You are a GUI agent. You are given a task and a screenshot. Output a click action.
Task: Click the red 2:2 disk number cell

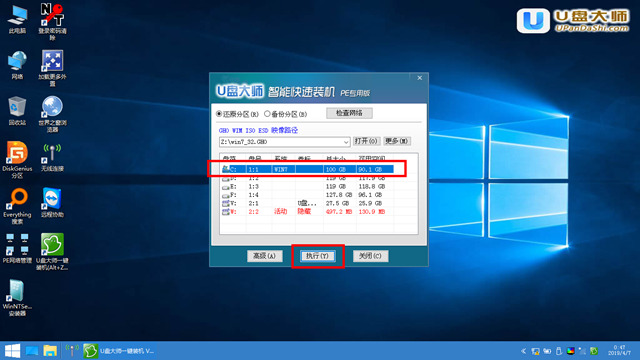click(x=253, y=212)
